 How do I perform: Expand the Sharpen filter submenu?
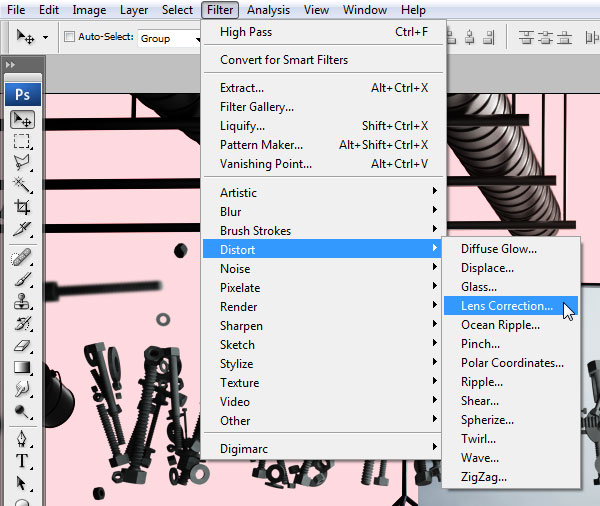(x=324, y=325)
